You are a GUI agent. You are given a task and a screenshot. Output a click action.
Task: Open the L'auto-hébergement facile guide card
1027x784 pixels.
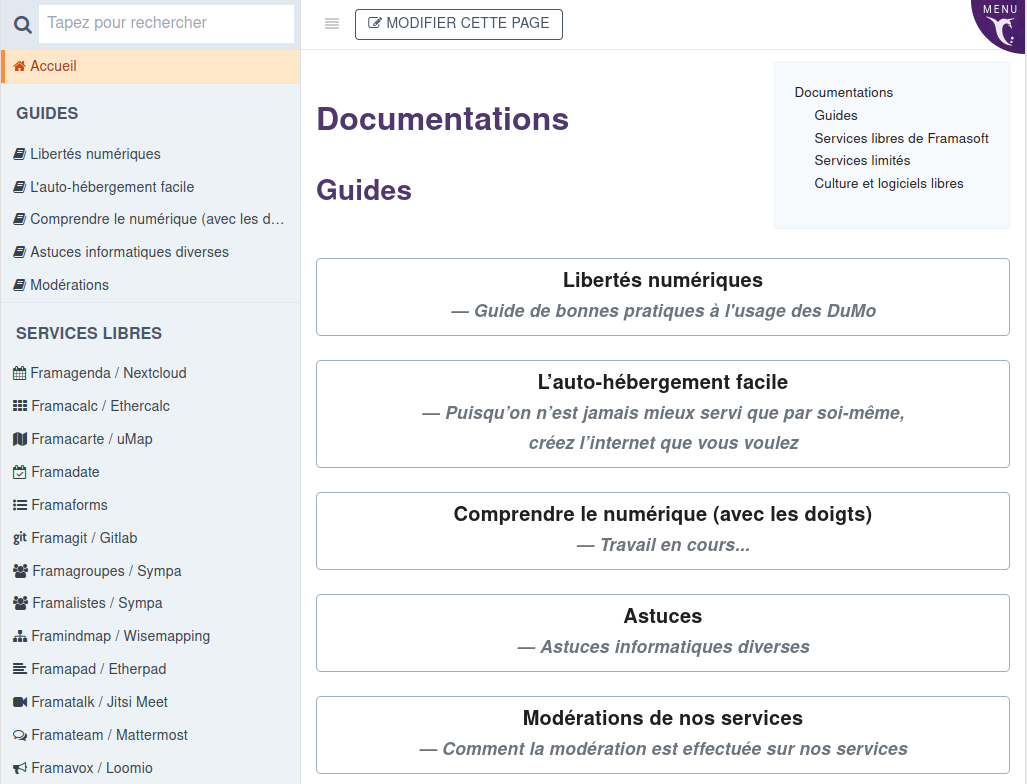tap(663, 414)
